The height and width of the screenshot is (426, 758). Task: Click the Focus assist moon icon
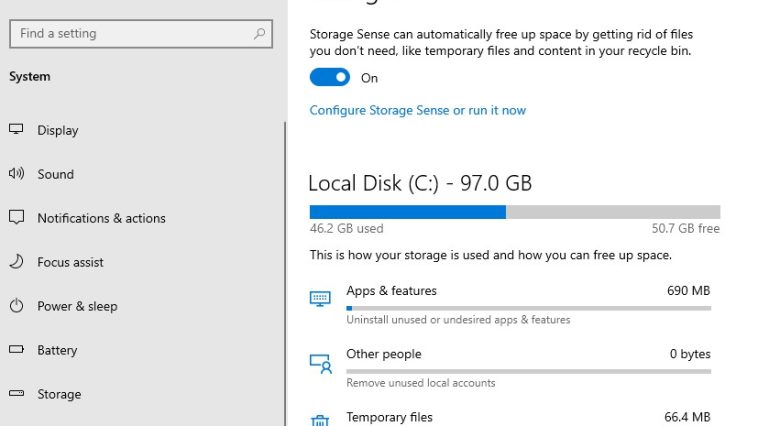coord(16,262)
